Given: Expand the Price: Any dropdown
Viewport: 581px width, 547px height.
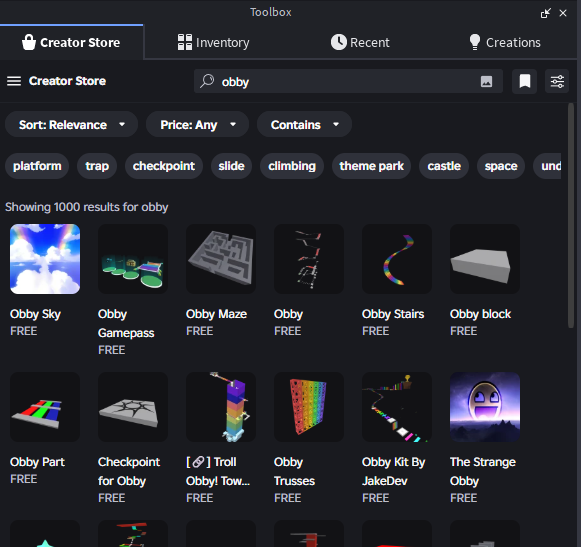Looking at the screenshot, I should coord(197,125).
